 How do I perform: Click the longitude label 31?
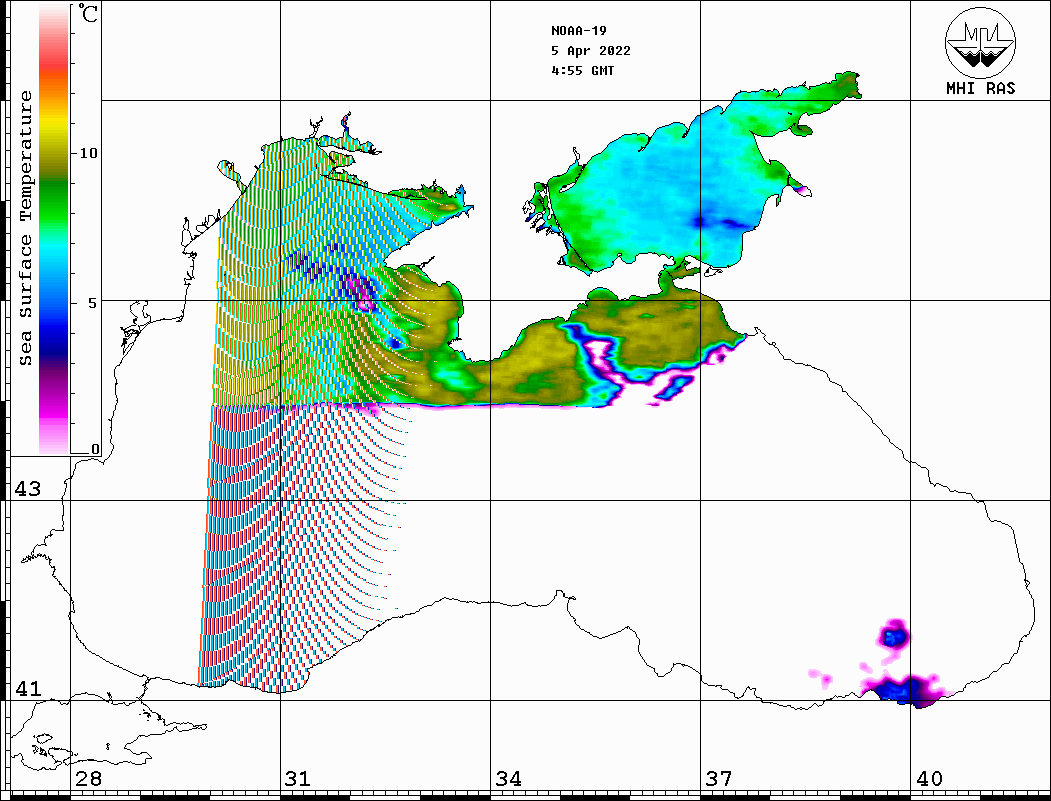(x=298, y=778)
